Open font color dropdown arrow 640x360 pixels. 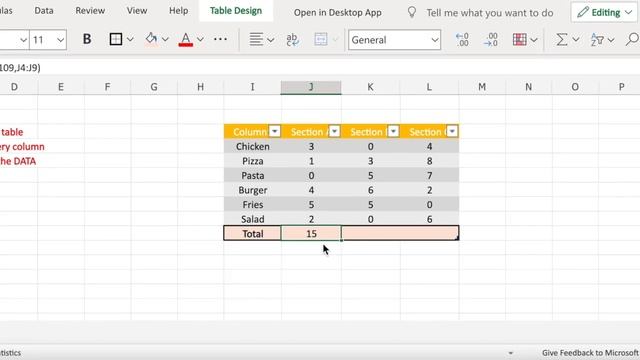[x=200, y=40]
